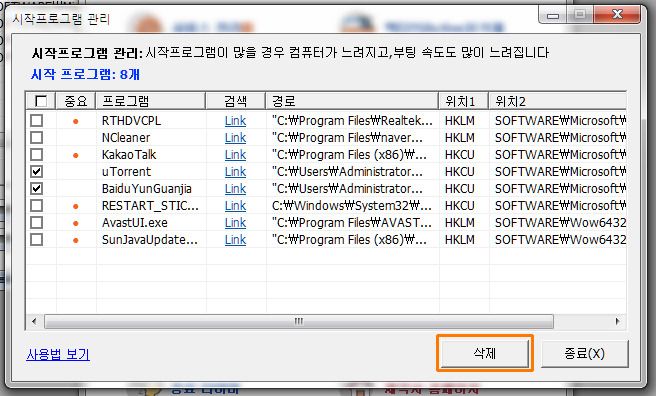Viewport: 656px width, 396px height.
Task: Open the search Link for uTorrent
Action: point(235,172)
